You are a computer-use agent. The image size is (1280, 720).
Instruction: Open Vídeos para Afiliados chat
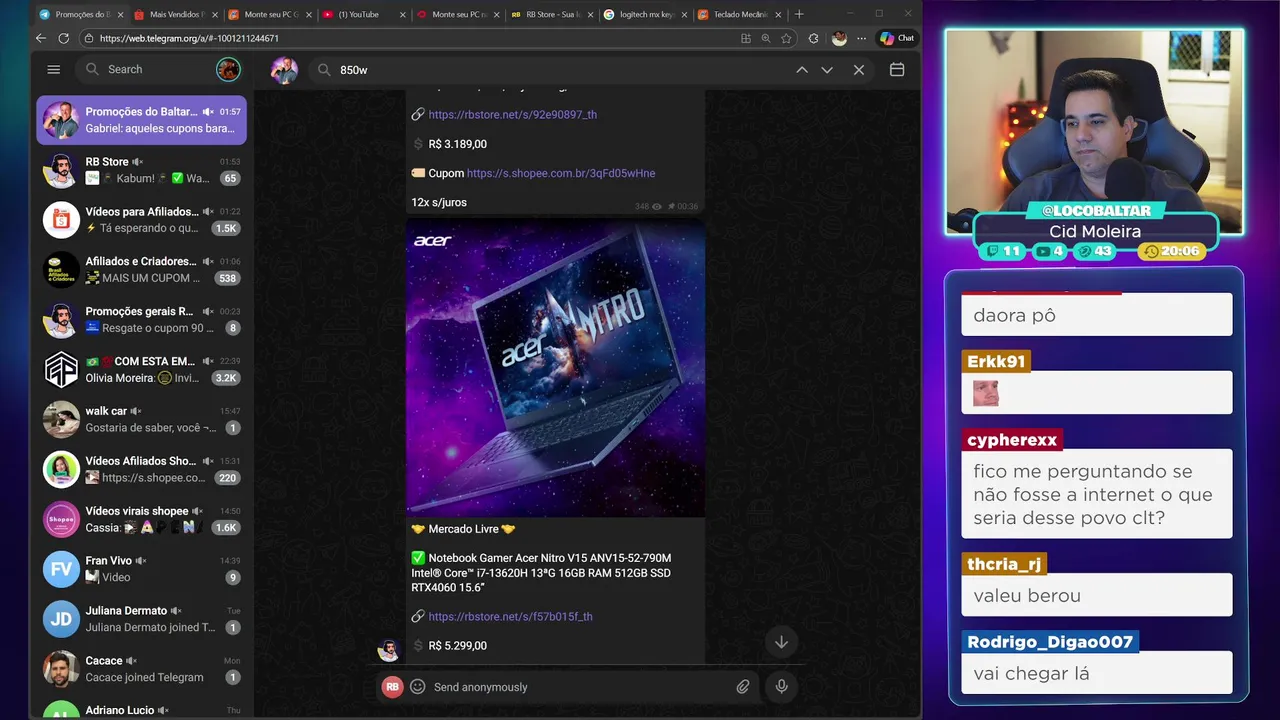pyautogui.click(x=142, y=220)
